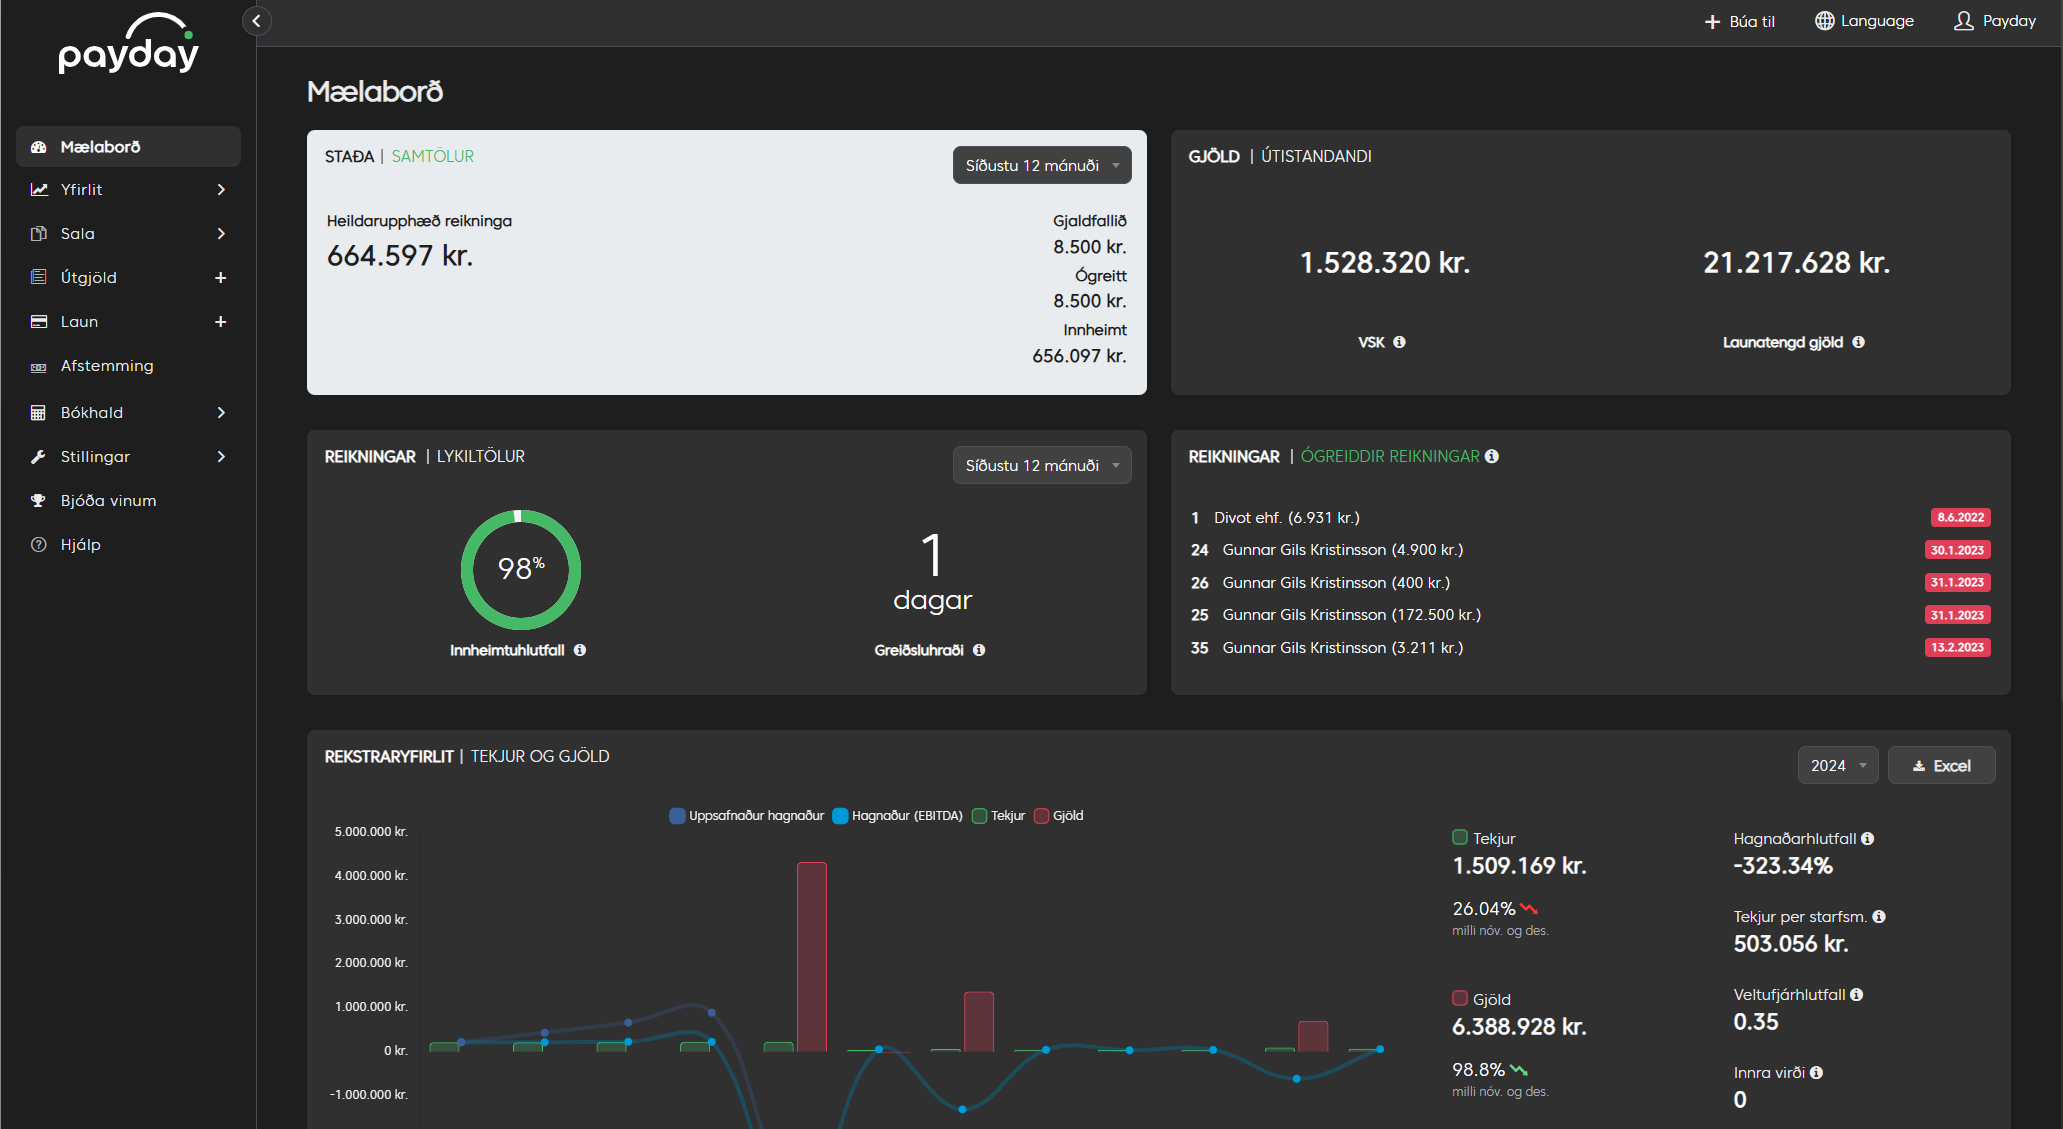Image resolution: width=2063 pixels, height=1129 pixels.
Task: Toggle Gjöld legend series in chart
Action: coord(1059,816)
